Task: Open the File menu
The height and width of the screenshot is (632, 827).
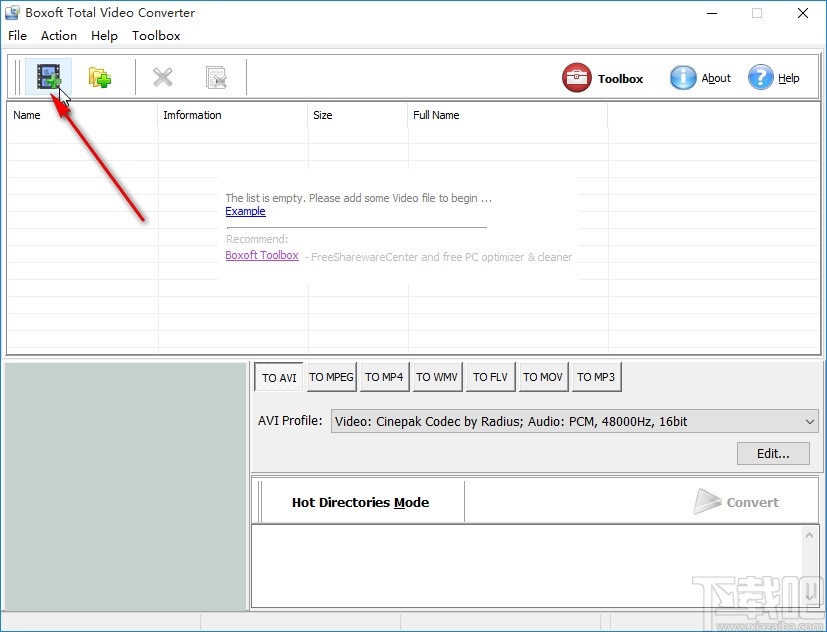Action: (17, 35)
